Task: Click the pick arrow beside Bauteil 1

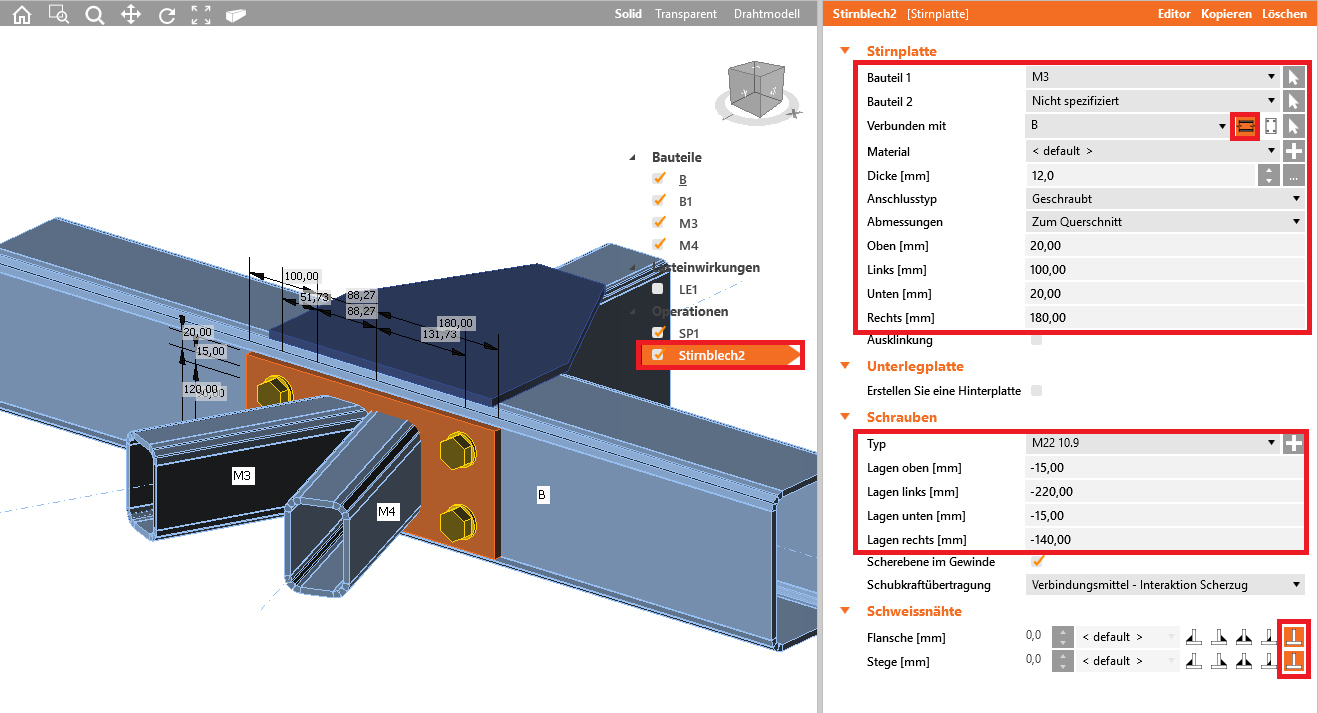Action: (x=1294, y=77)
